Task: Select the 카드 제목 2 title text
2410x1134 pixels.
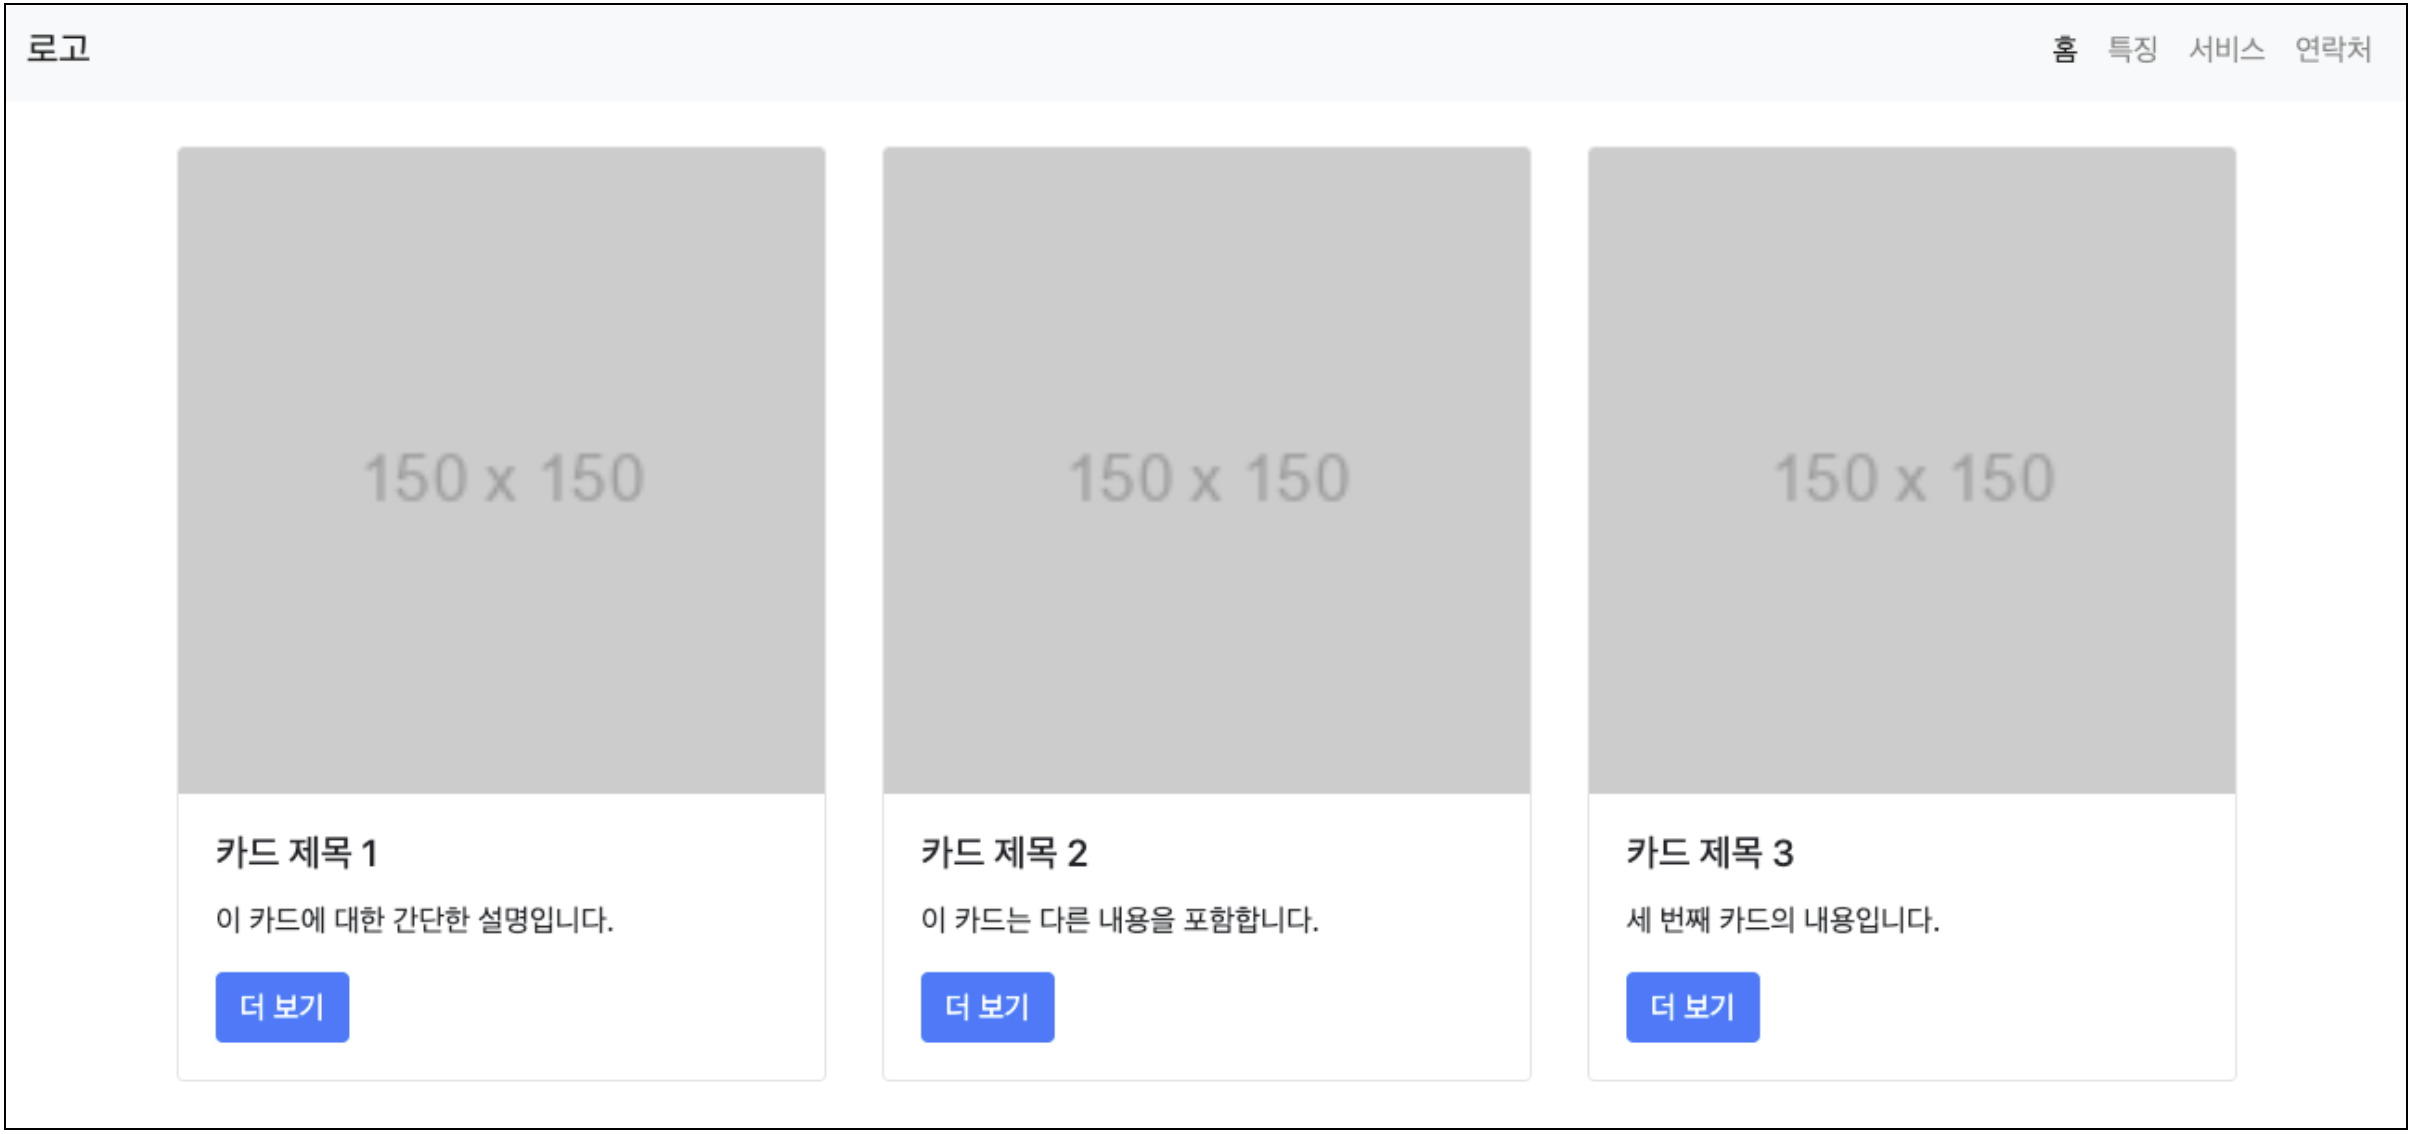Action: (1003, 853)
